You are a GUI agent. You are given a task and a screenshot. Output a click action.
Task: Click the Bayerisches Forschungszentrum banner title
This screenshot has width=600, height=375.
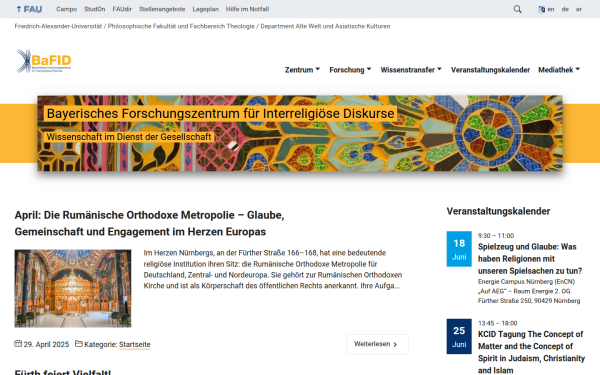tap(220, 113)
